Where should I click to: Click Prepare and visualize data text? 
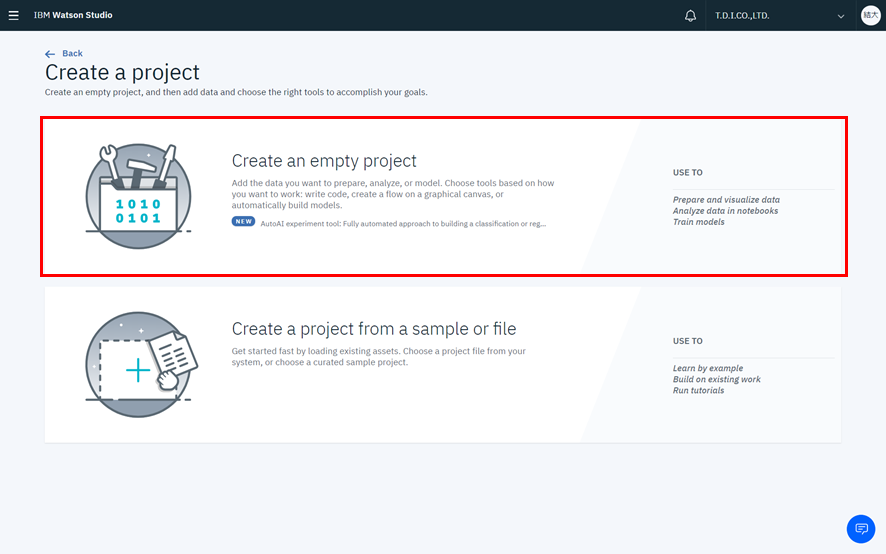point(726,200)
